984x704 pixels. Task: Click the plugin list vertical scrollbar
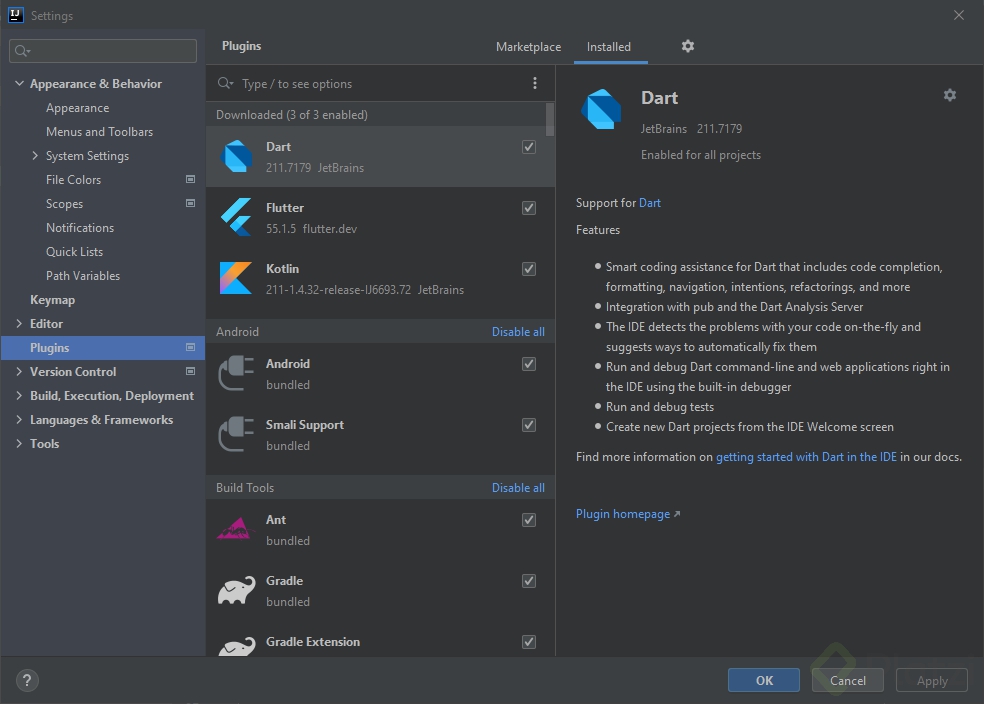pos(550,119)
